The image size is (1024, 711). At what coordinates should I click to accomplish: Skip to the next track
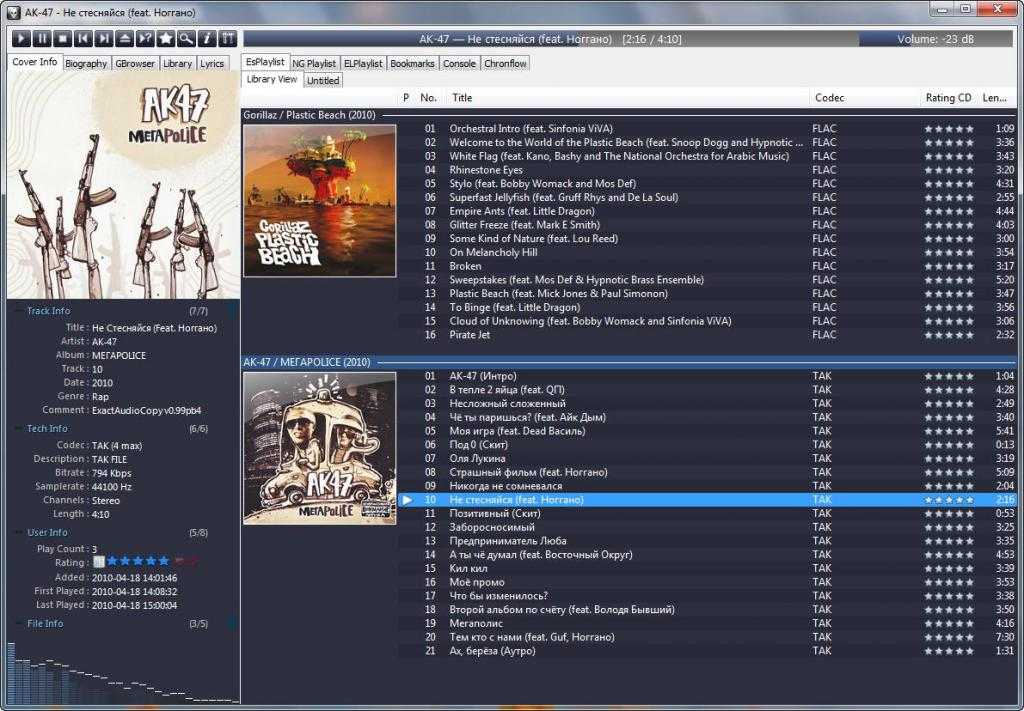click(x=103, y=38)
